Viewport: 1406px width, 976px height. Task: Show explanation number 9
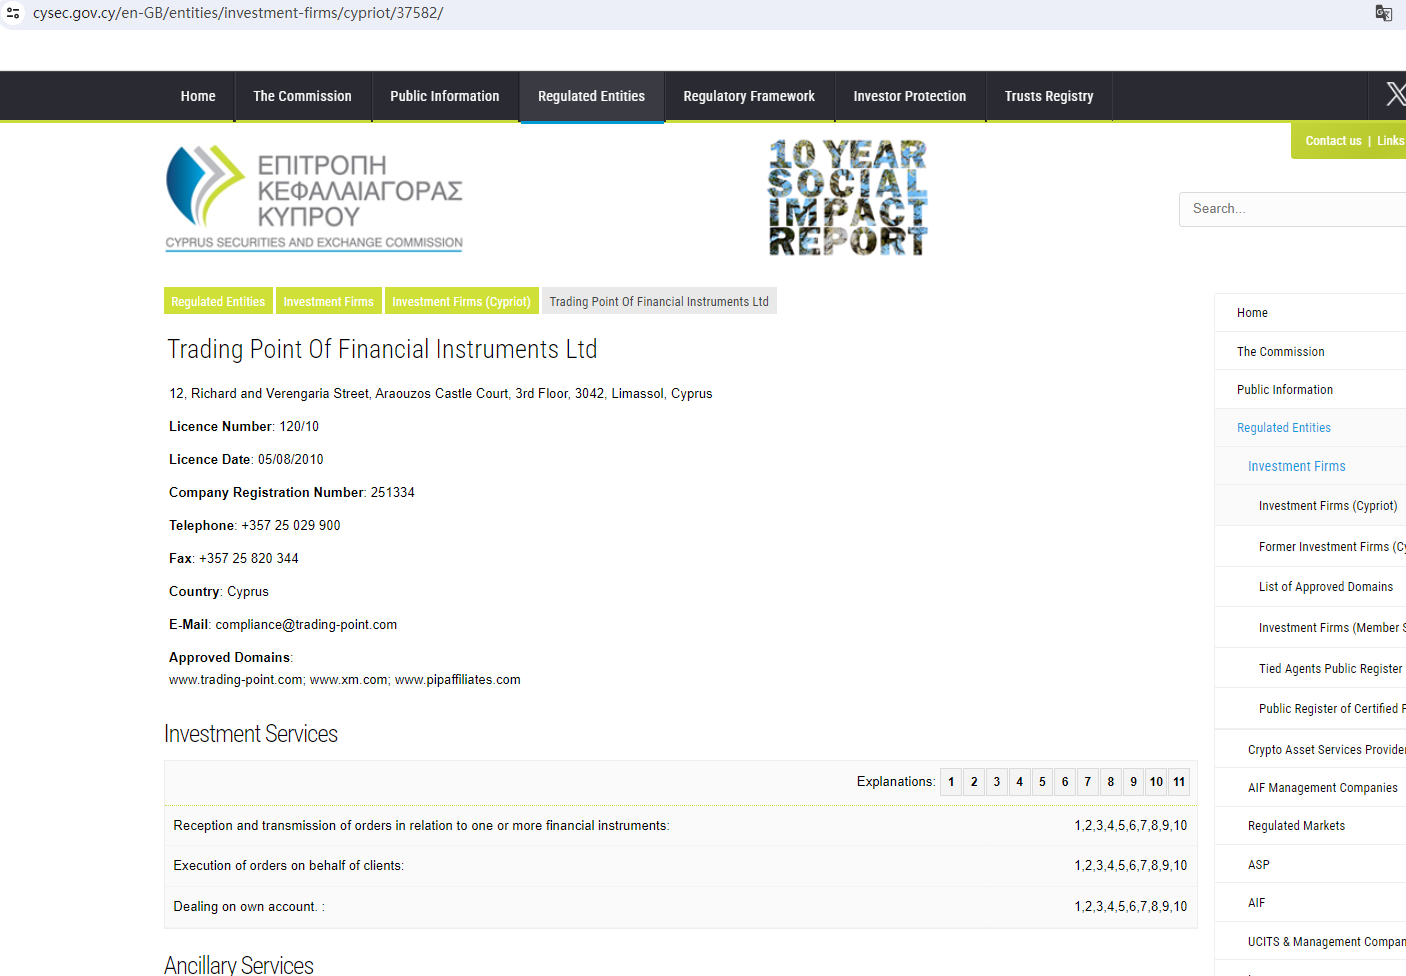pos(1133,782)
